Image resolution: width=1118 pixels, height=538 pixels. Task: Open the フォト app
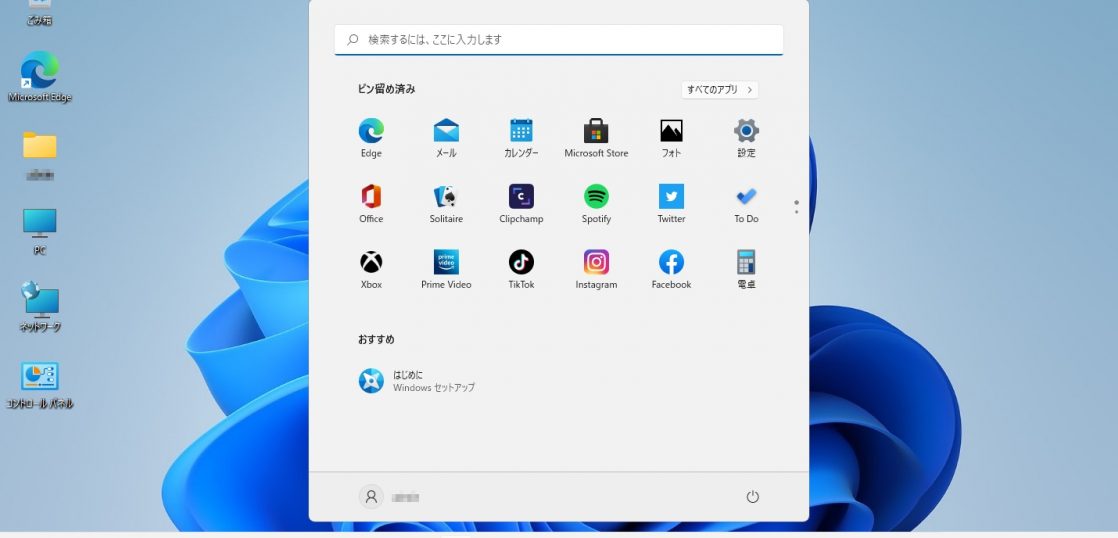click(x=671, y=138)
